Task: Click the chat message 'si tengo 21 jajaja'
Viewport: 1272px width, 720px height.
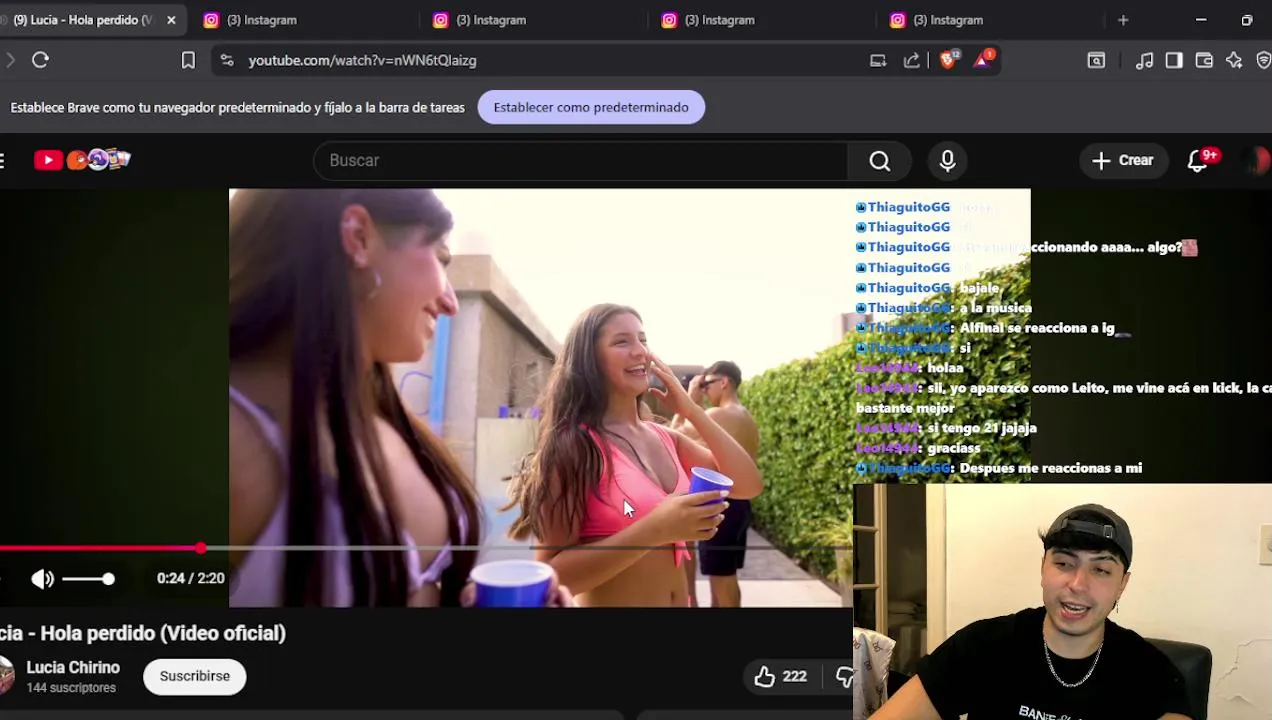Action: pyautogui.click(x=982, y=428)
